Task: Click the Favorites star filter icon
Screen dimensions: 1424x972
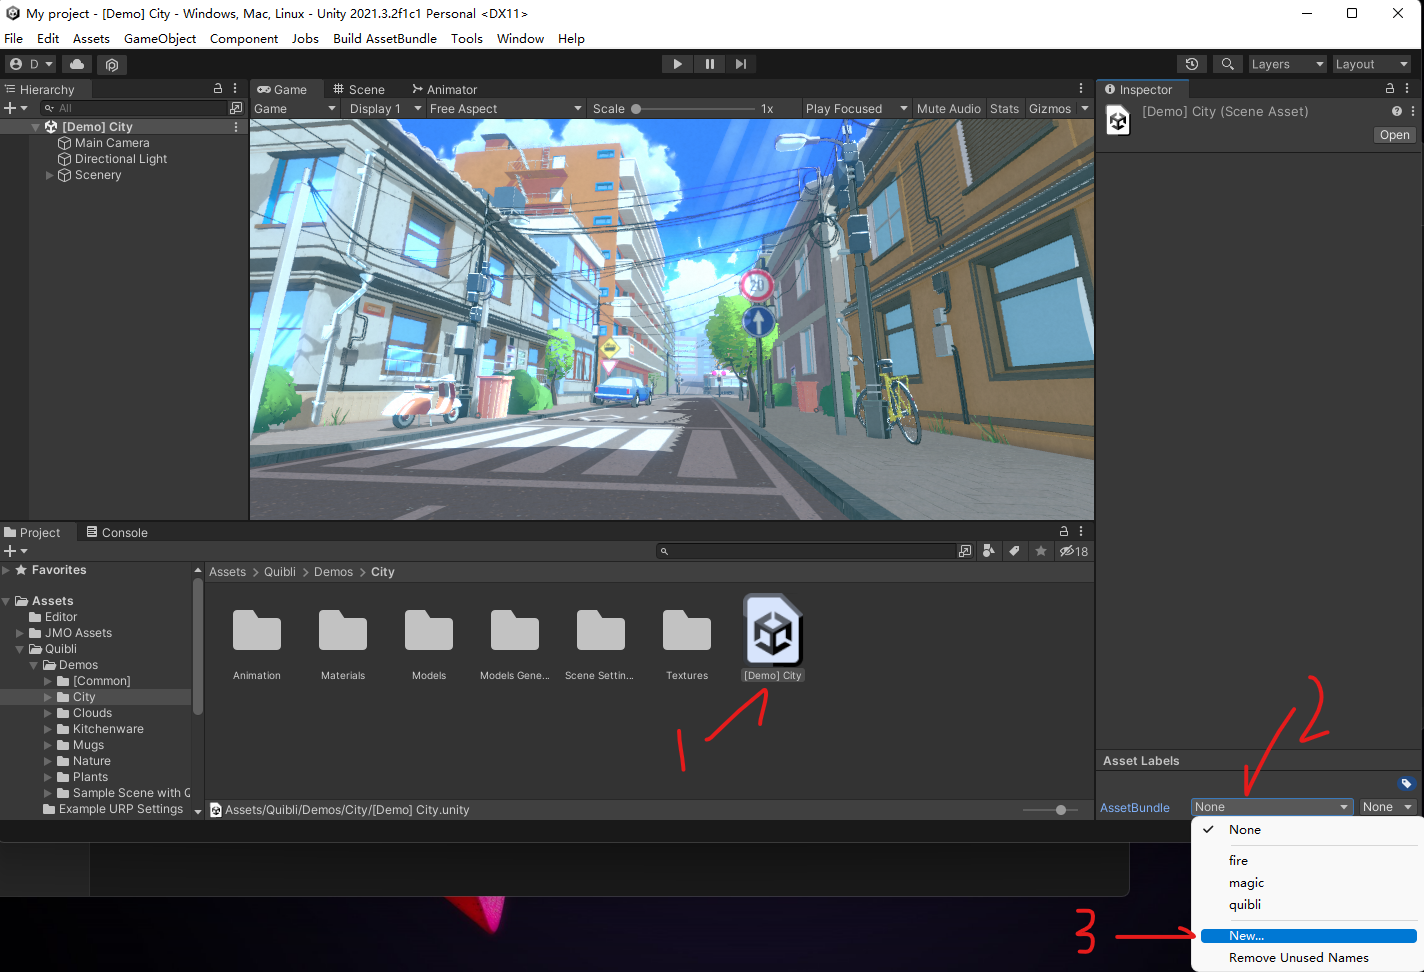Action: [1041, 551]
